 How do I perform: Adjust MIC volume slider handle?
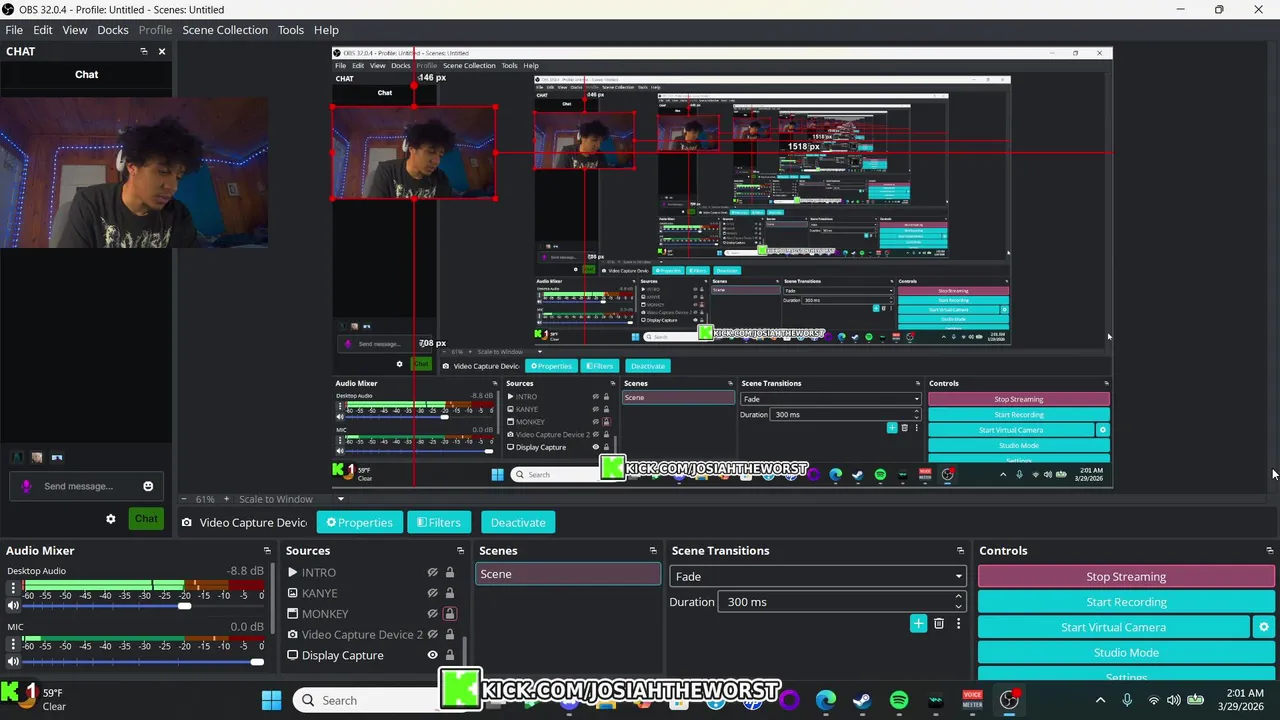tap(257, 662)
